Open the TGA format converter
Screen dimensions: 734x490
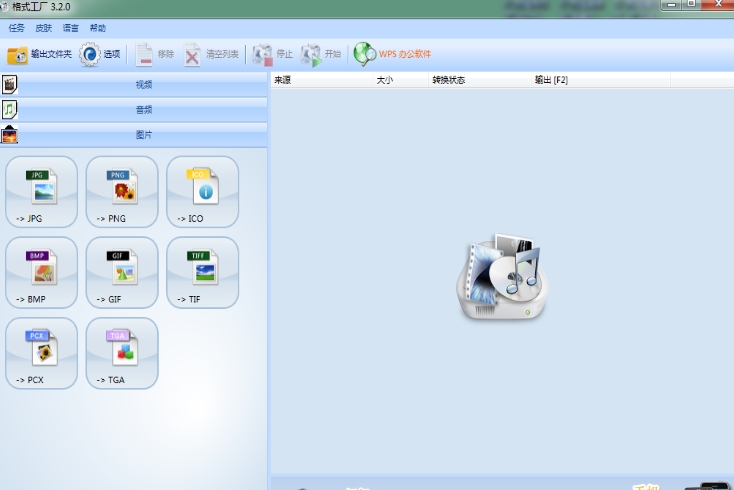coord(122,353)
